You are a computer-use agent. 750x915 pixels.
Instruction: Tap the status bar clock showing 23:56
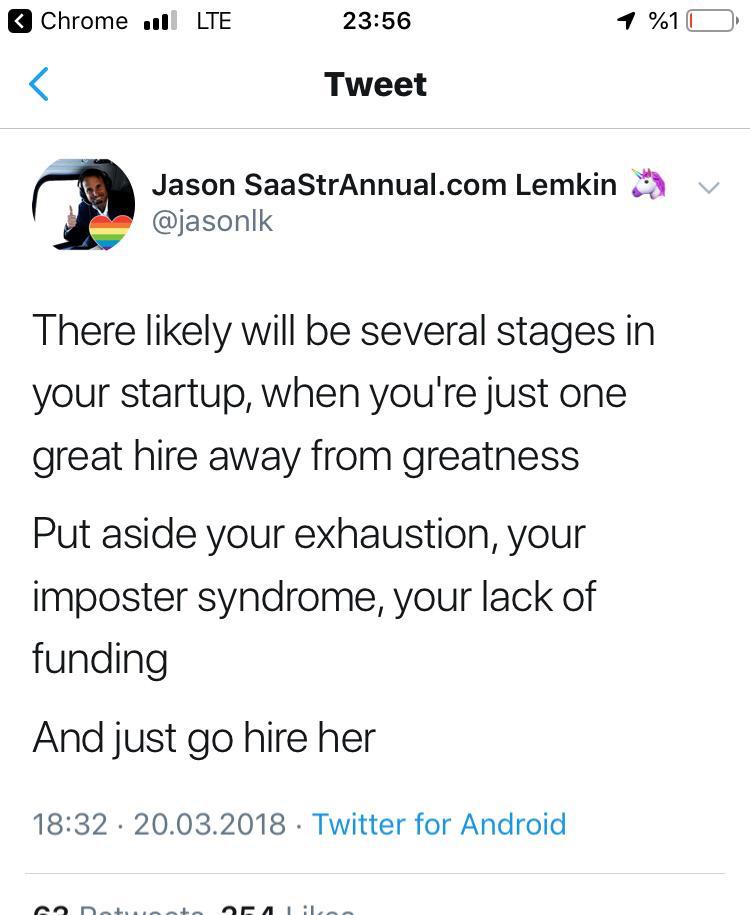[x=376, y=20]
